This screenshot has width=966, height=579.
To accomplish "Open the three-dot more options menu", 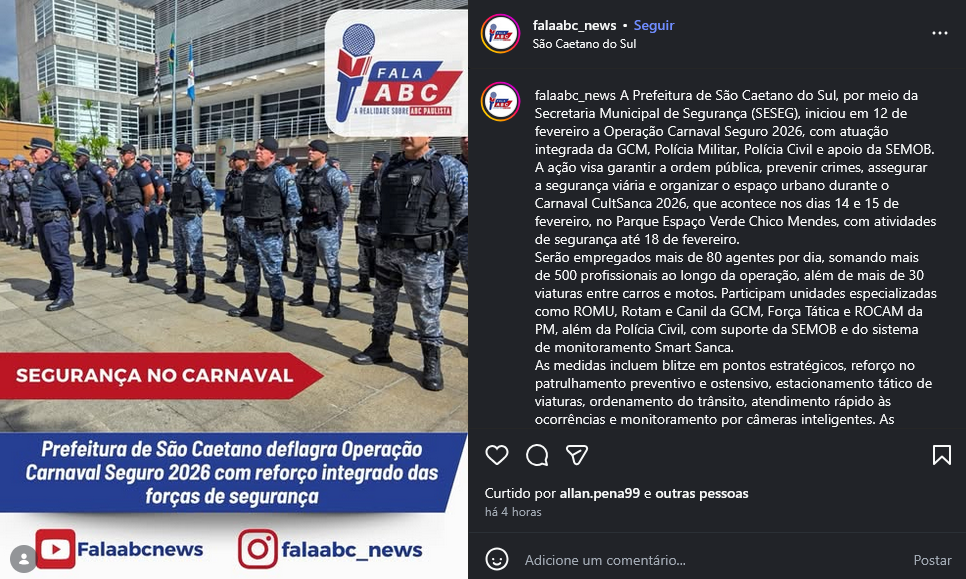I will (x=940, y=33).
